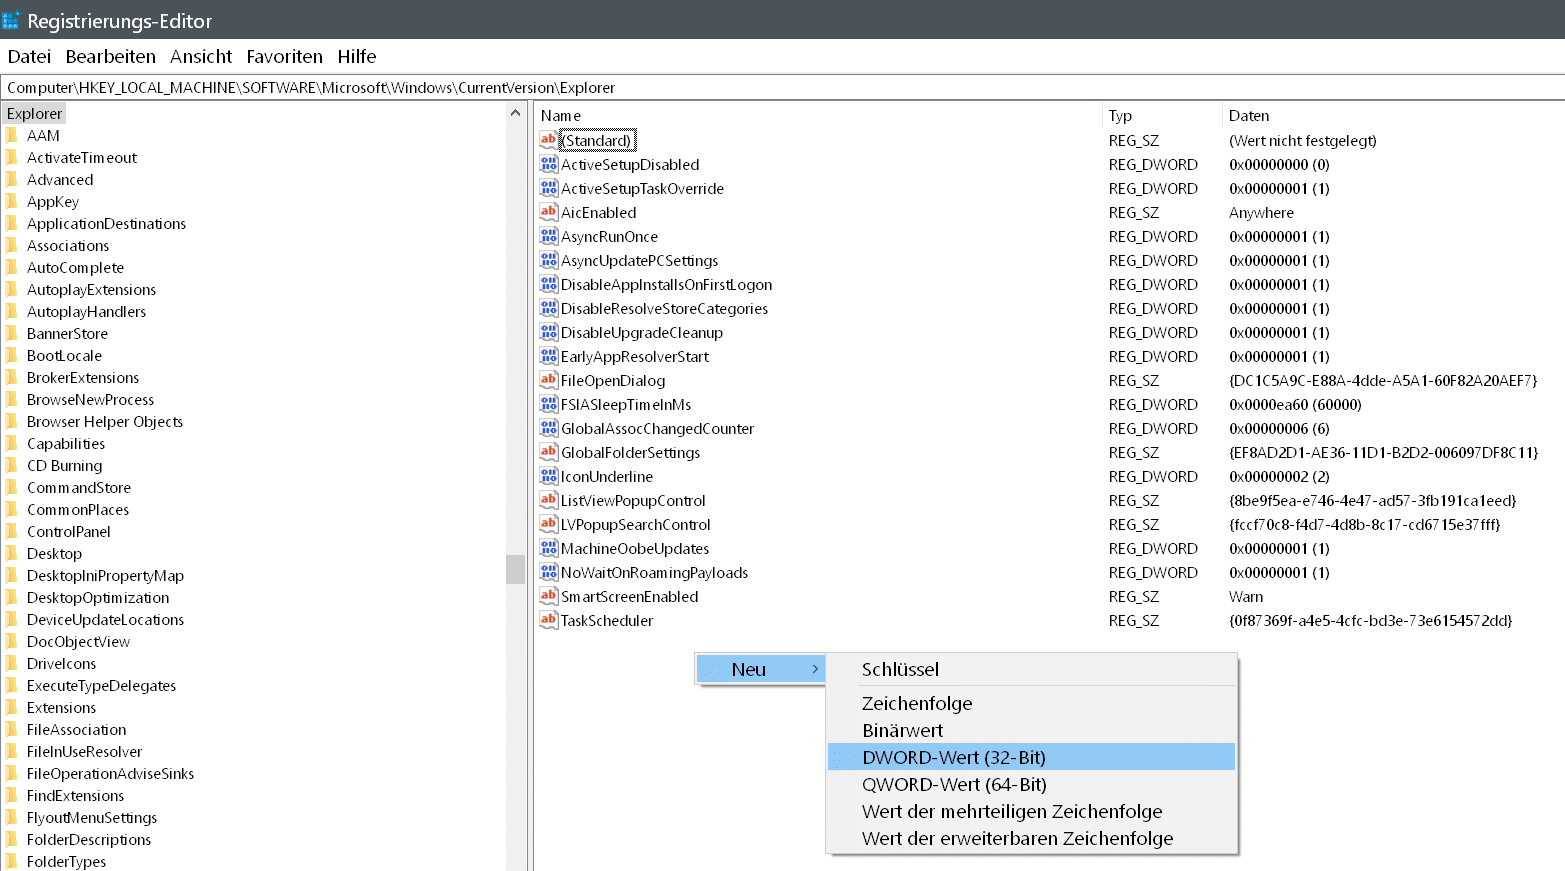The width and height of the screenshot is (1565, 871).
Task: Click into the registry path address bar
Action: click(780, 88)
